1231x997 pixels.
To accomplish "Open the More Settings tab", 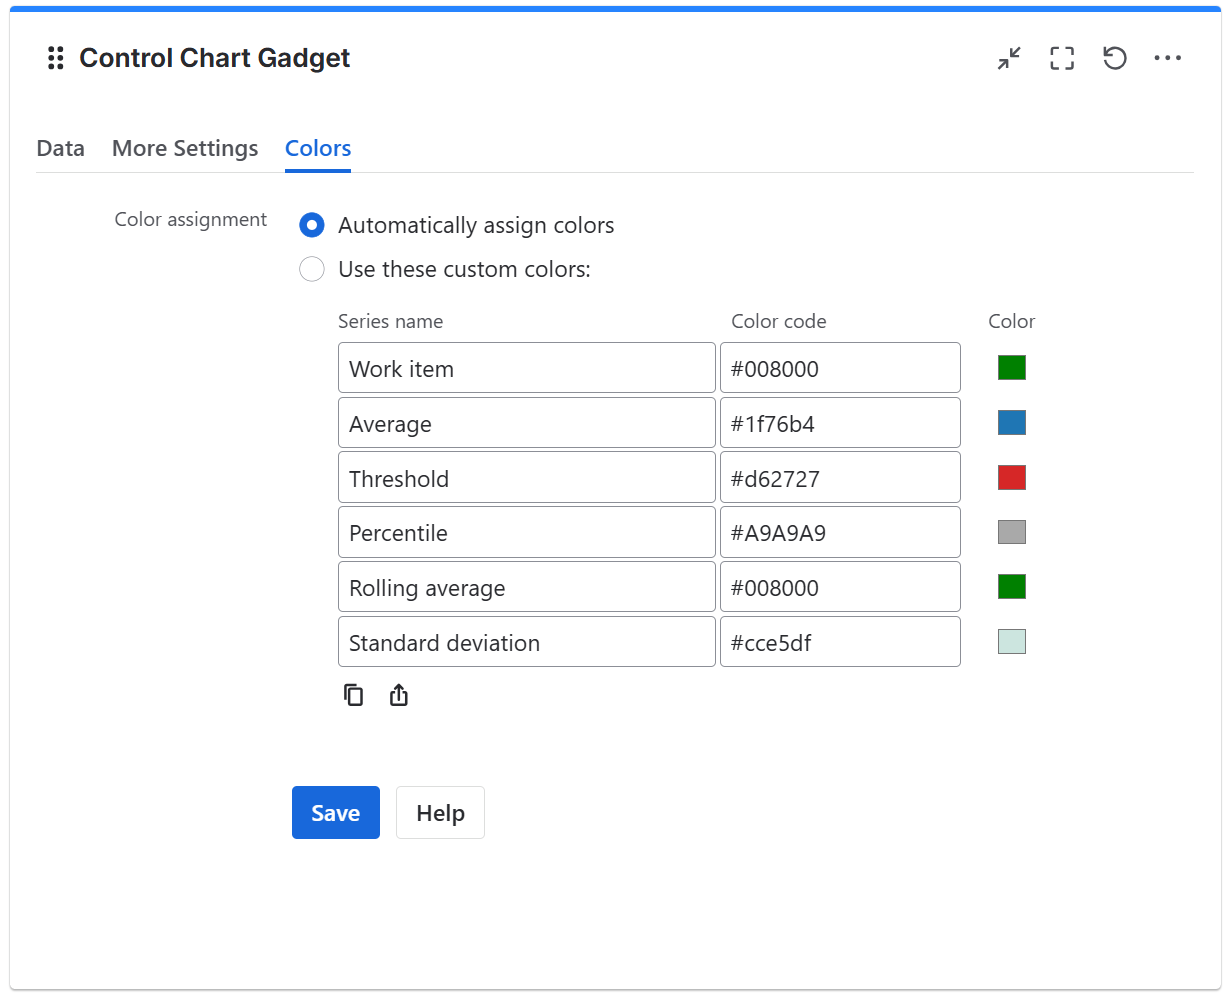I will click(x=184, y=148).
